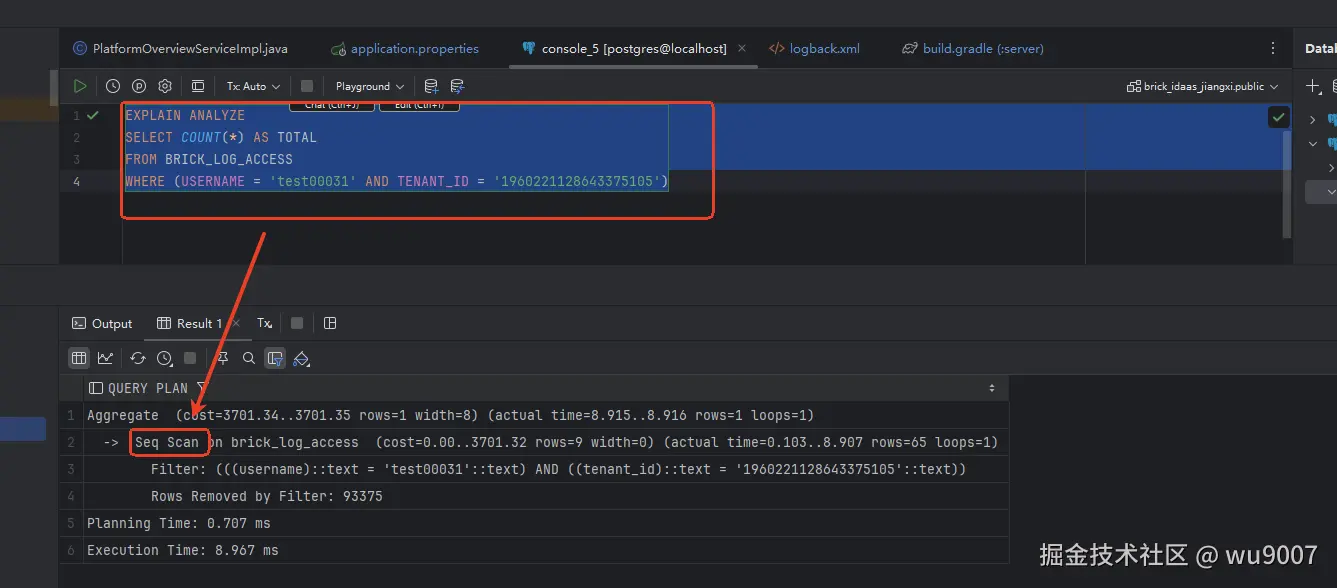
Task: Click 'FROM BRICK_LOG_ACCESS' line in editor
Action: [209, 159]
